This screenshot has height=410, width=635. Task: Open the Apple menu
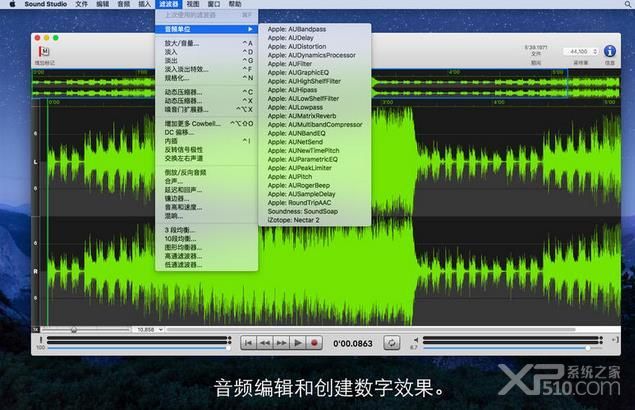13,4
